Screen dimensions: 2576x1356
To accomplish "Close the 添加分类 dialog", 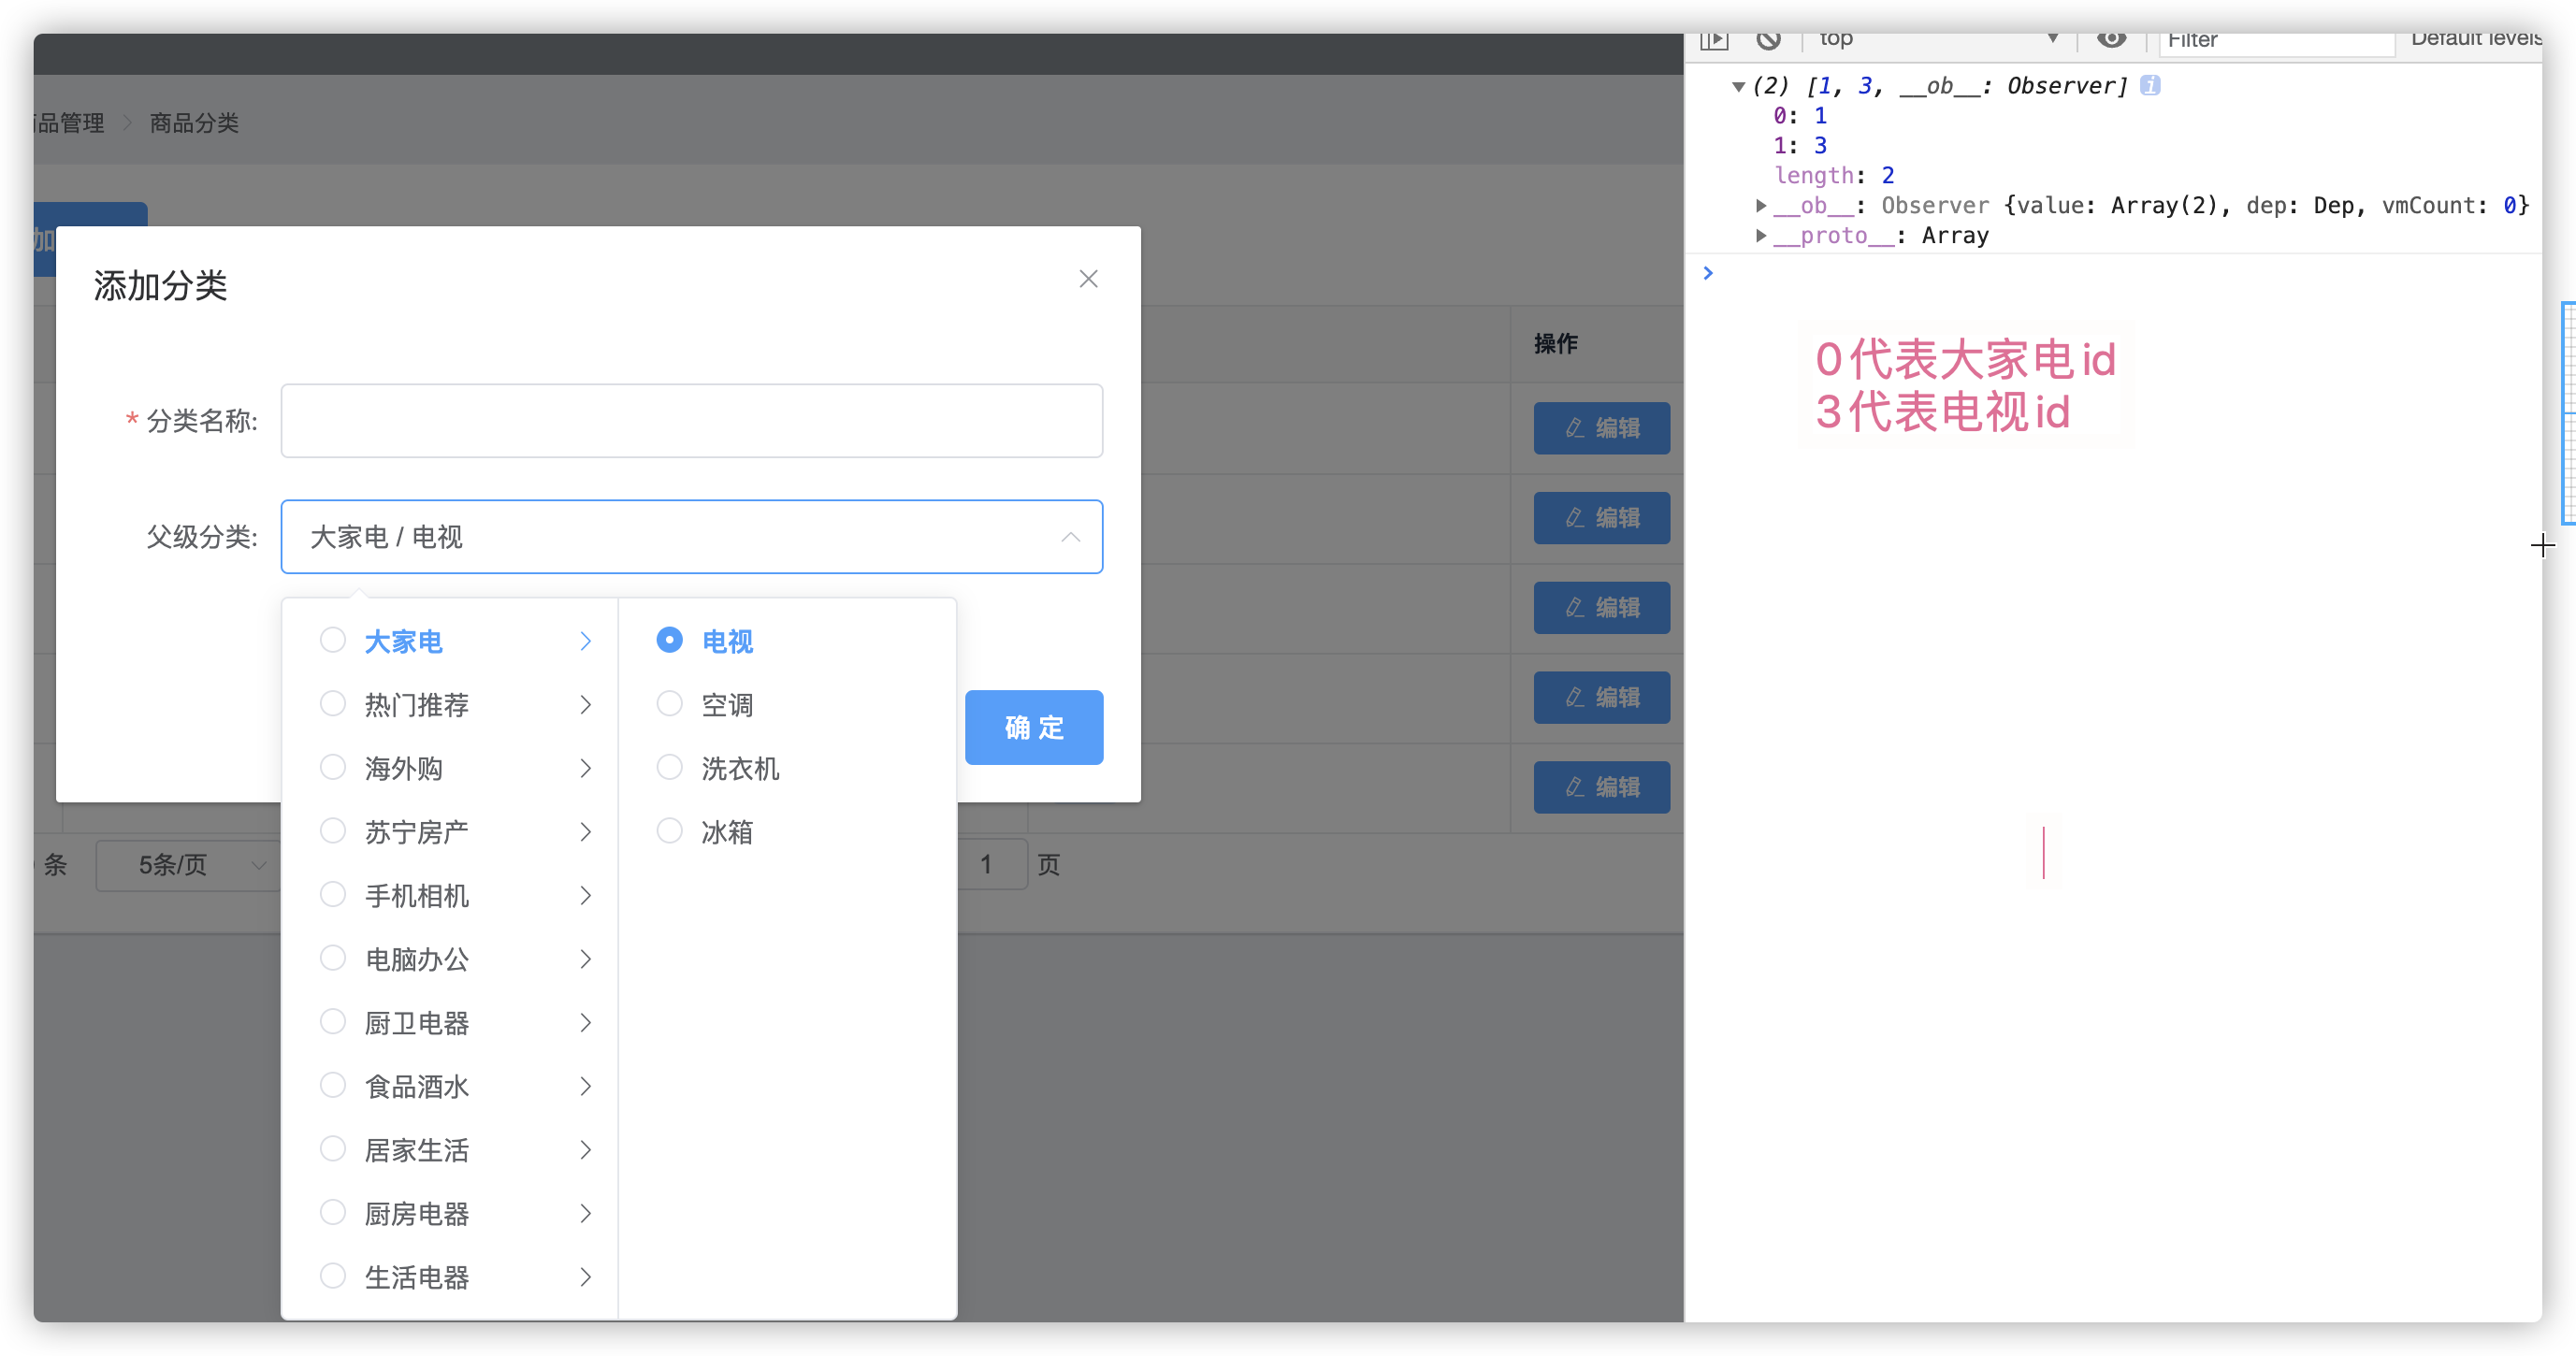I will 1088,279.
